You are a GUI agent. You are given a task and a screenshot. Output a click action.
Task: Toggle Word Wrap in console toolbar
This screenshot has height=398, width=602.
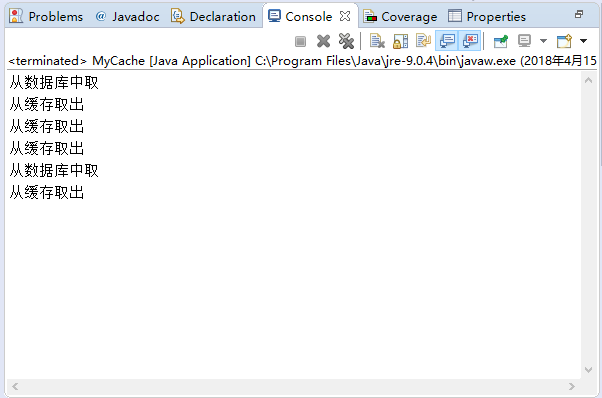click(x=423, y=41)
